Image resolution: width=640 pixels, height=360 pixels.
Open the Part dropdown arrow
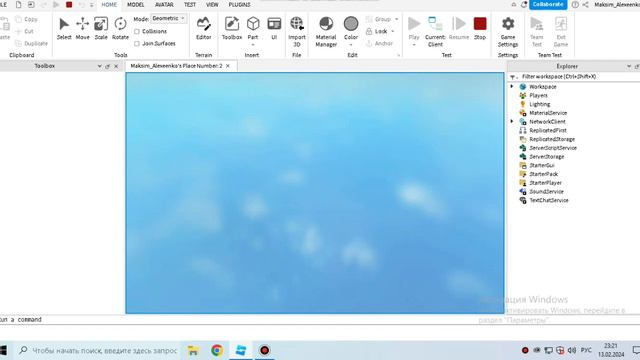point(253,44)
